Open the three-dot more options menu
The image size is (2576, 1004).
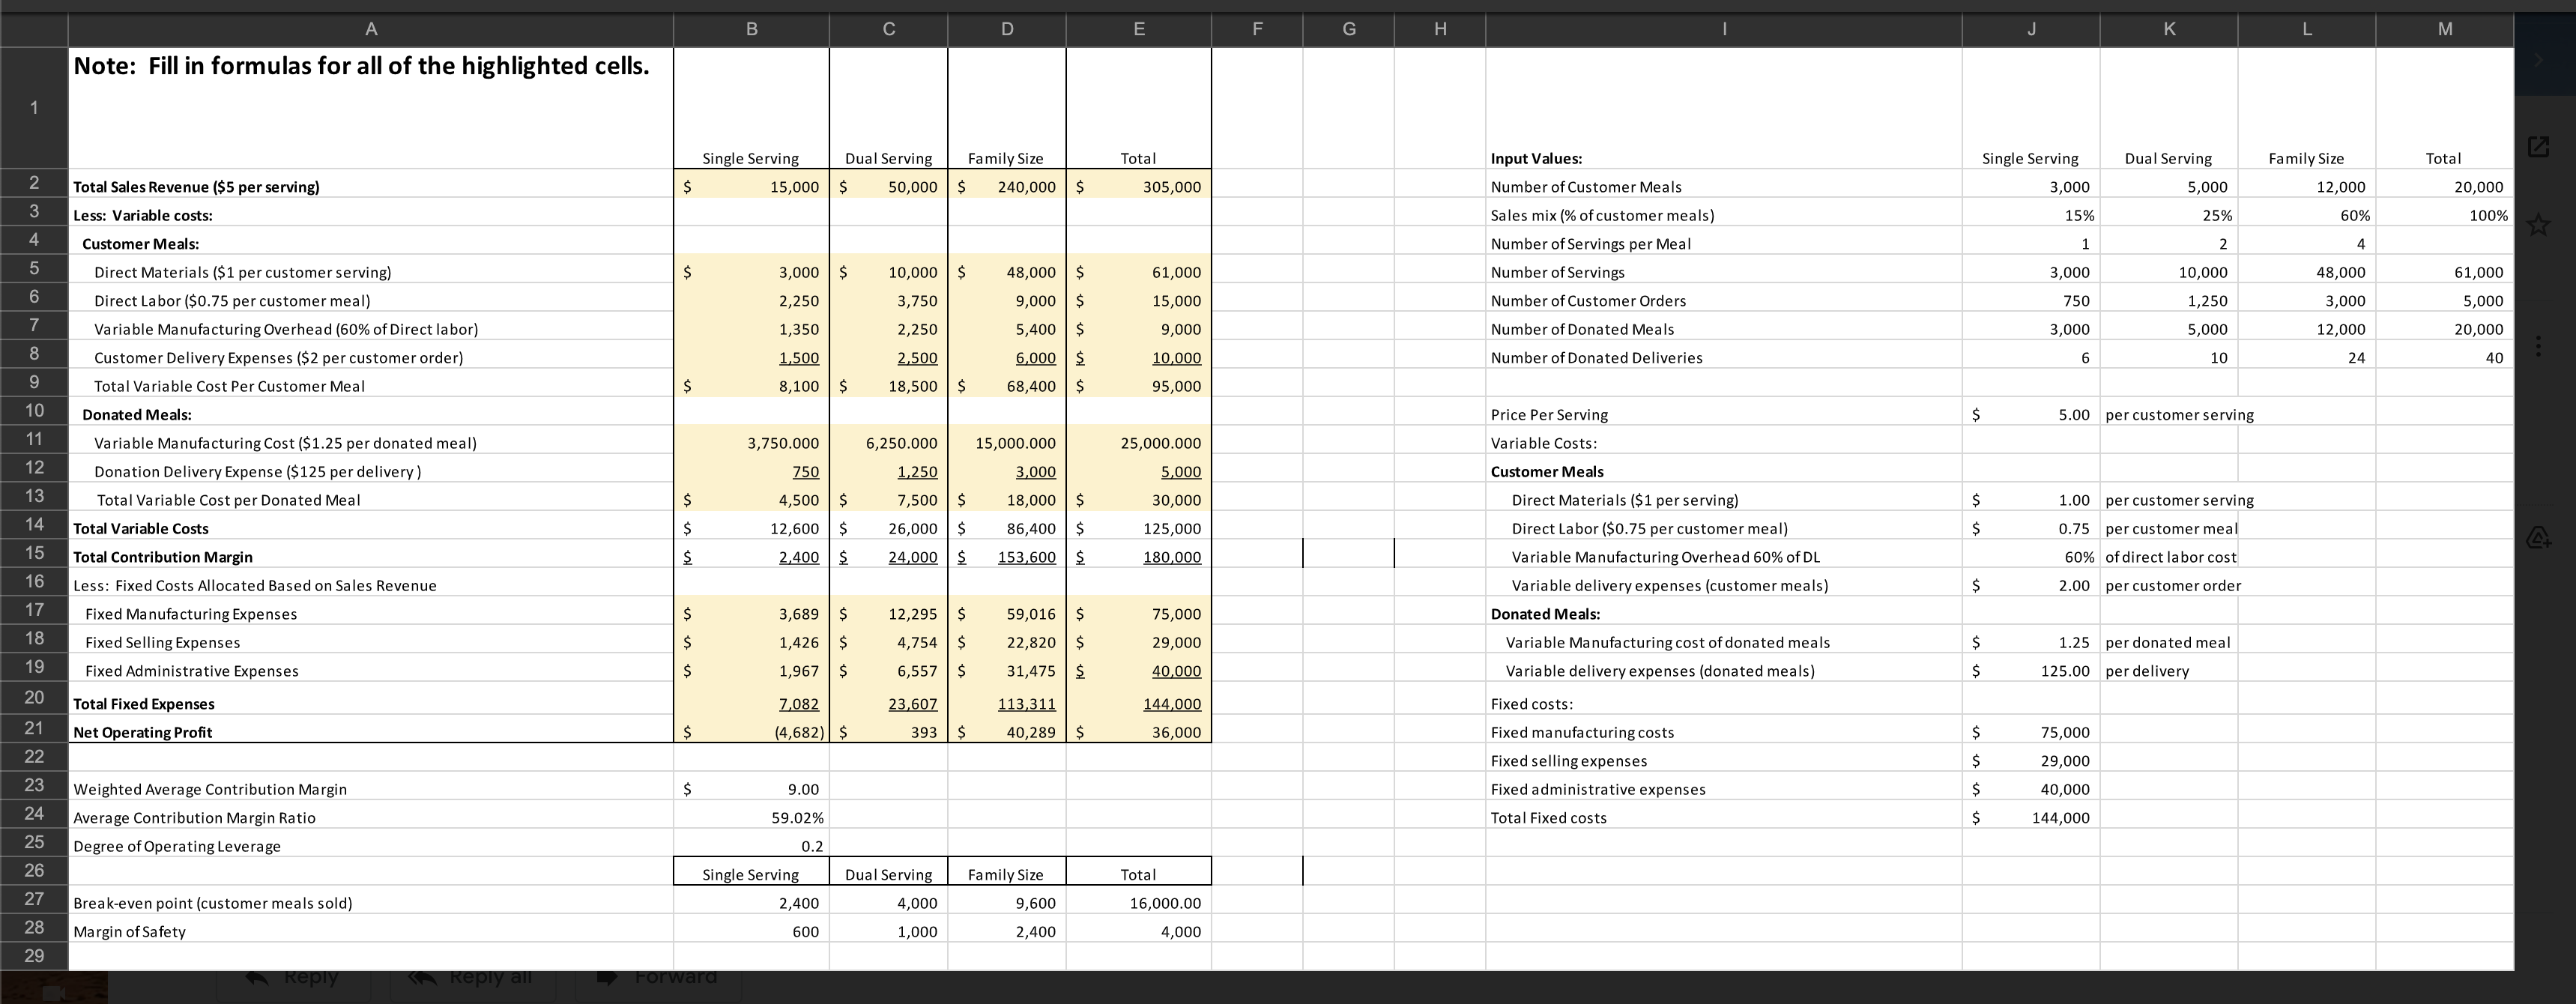pos(2538,346)
